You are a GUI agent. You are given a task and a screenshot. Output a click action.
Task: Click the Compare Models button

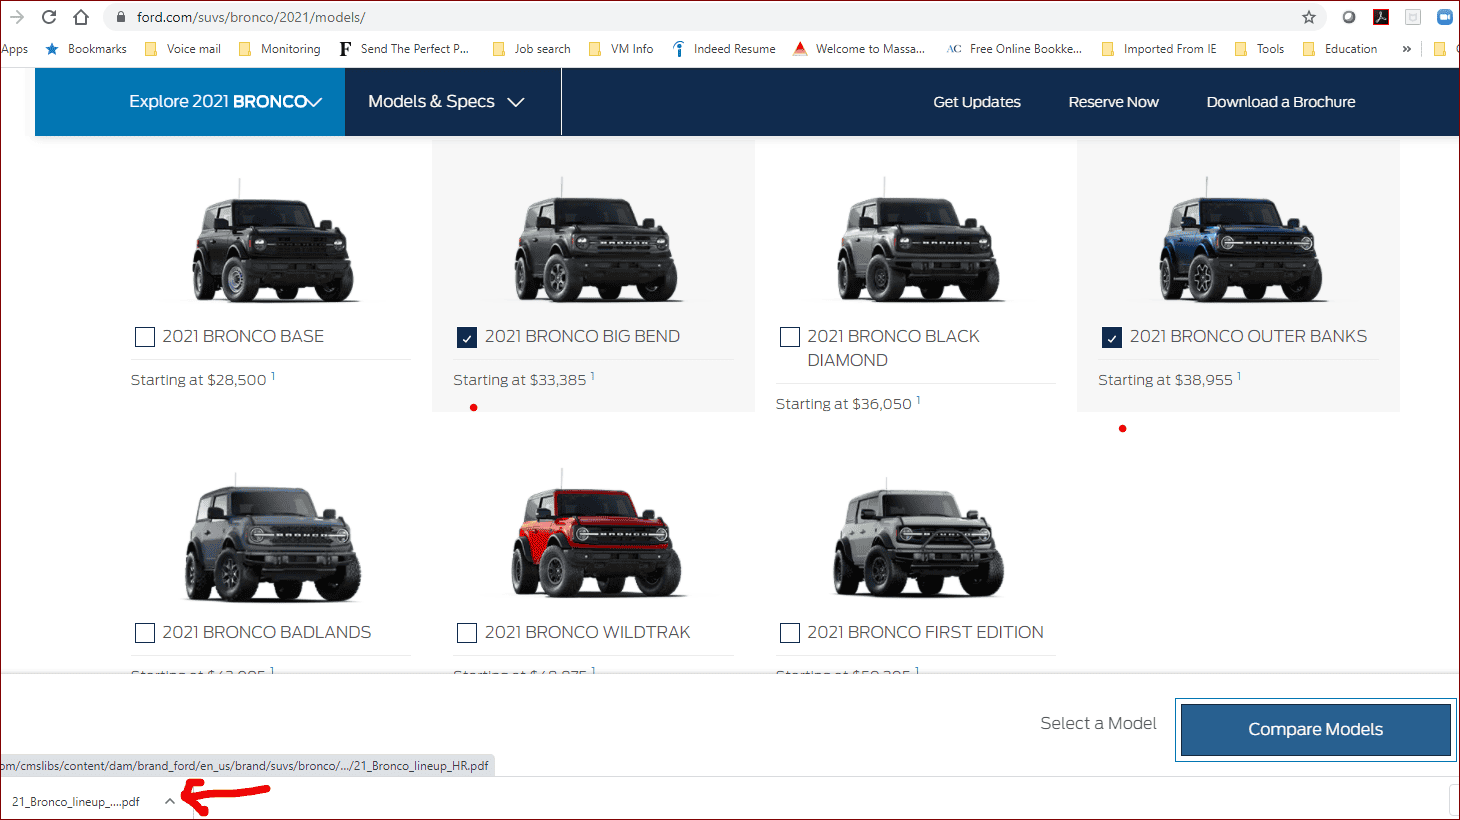1315,730
